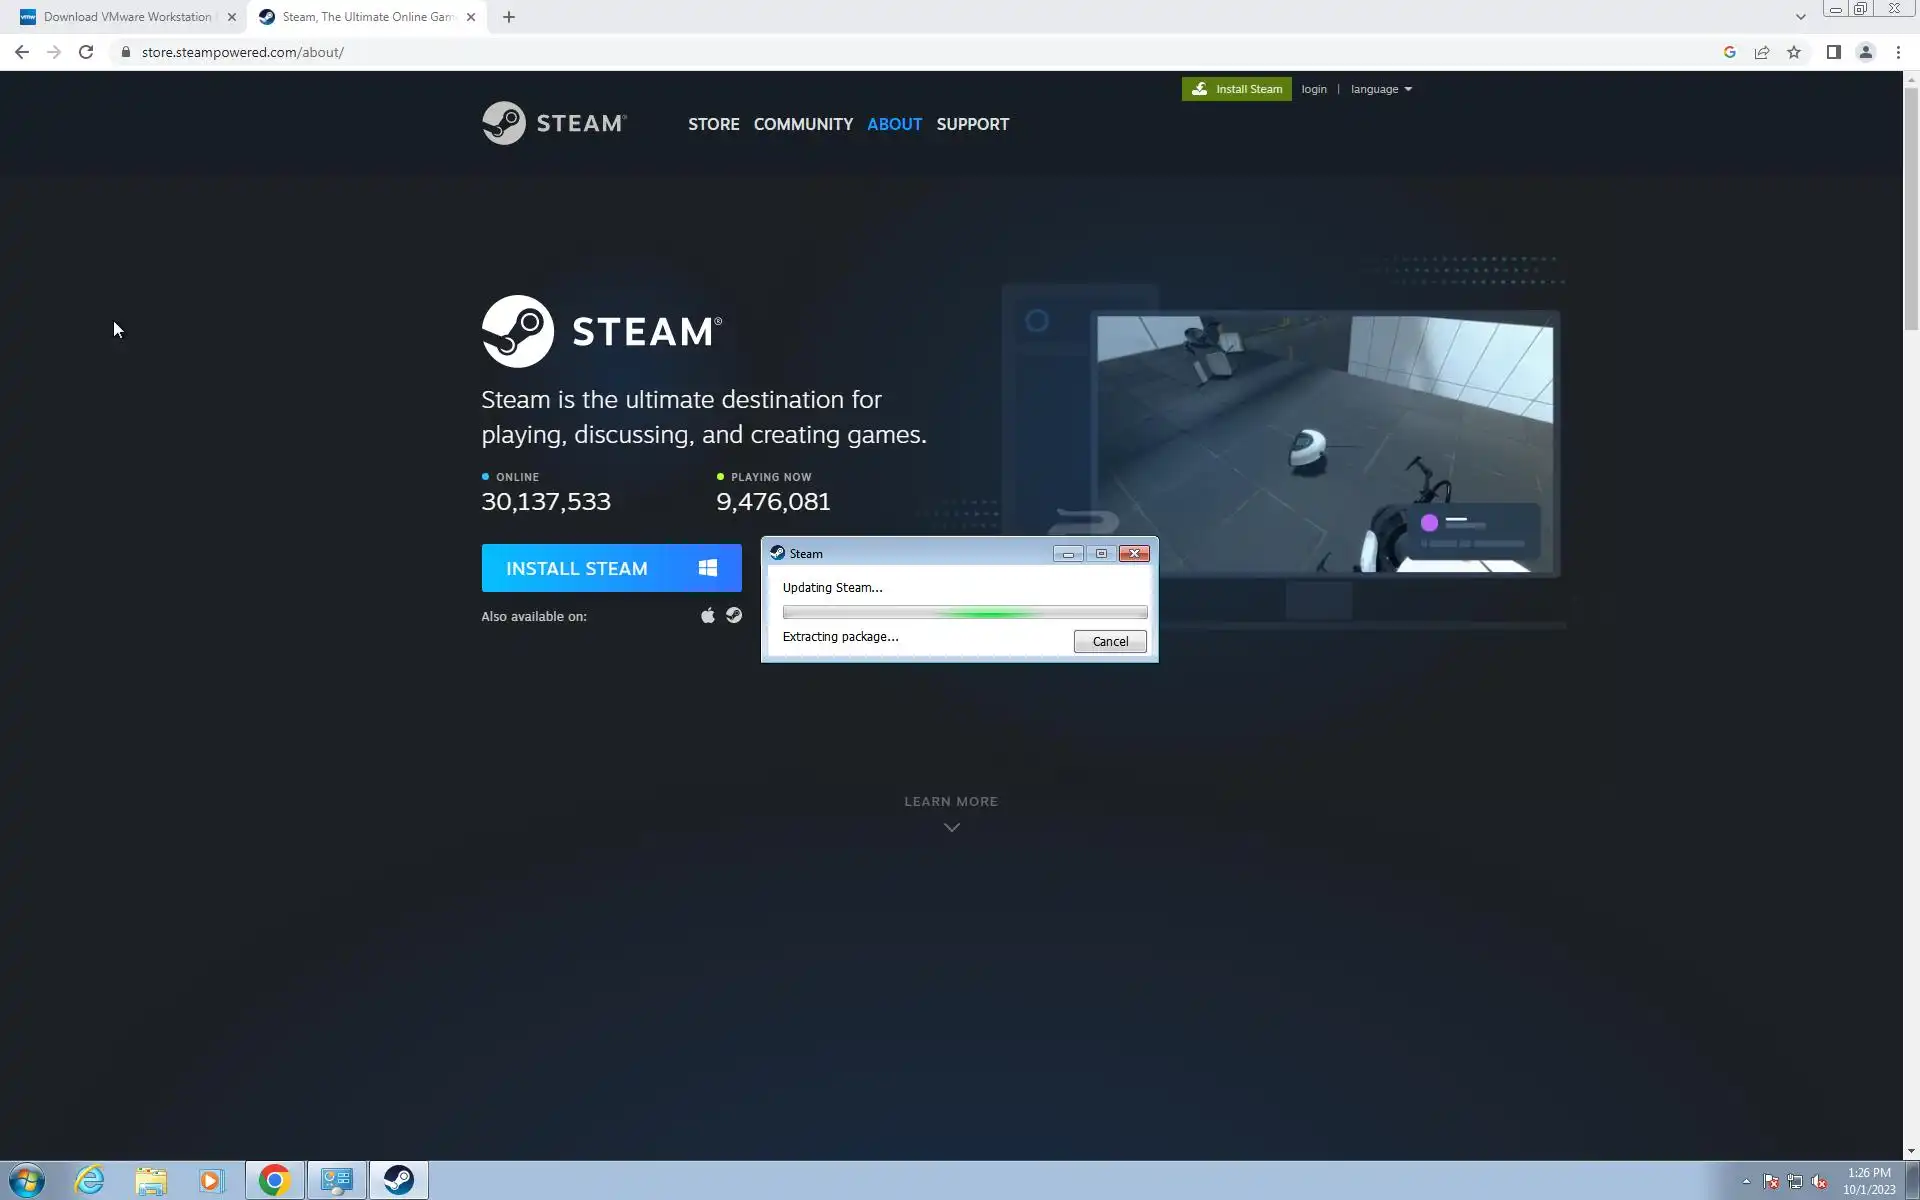
Task: Open the STORE menu item
Action: (713, 124)
